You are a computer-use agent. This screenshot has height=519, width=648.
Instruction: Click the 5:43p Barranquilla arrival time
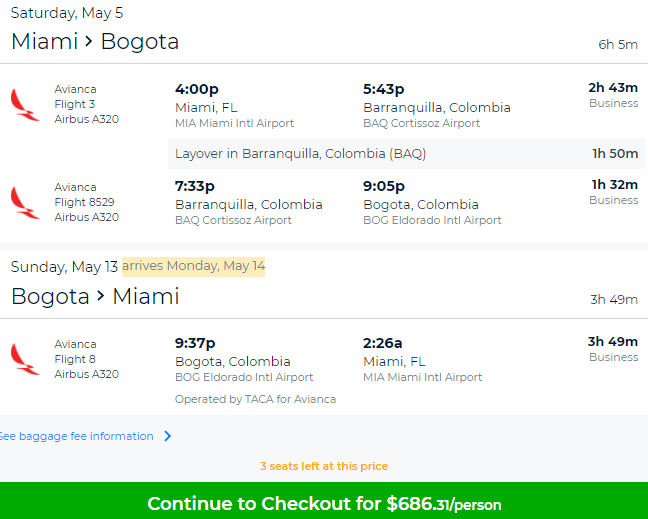384,89
